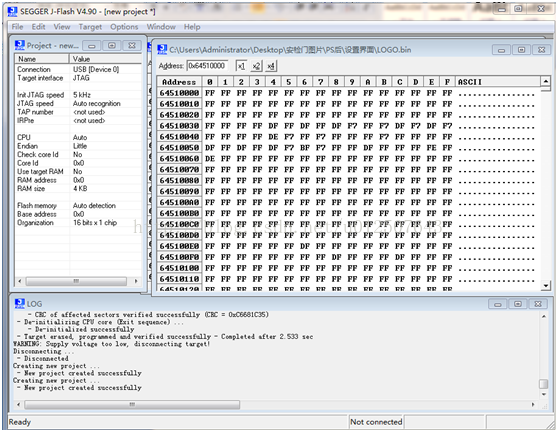Open the Help menu
Viewport: 558px width, 432px height.
pos(192,27)
